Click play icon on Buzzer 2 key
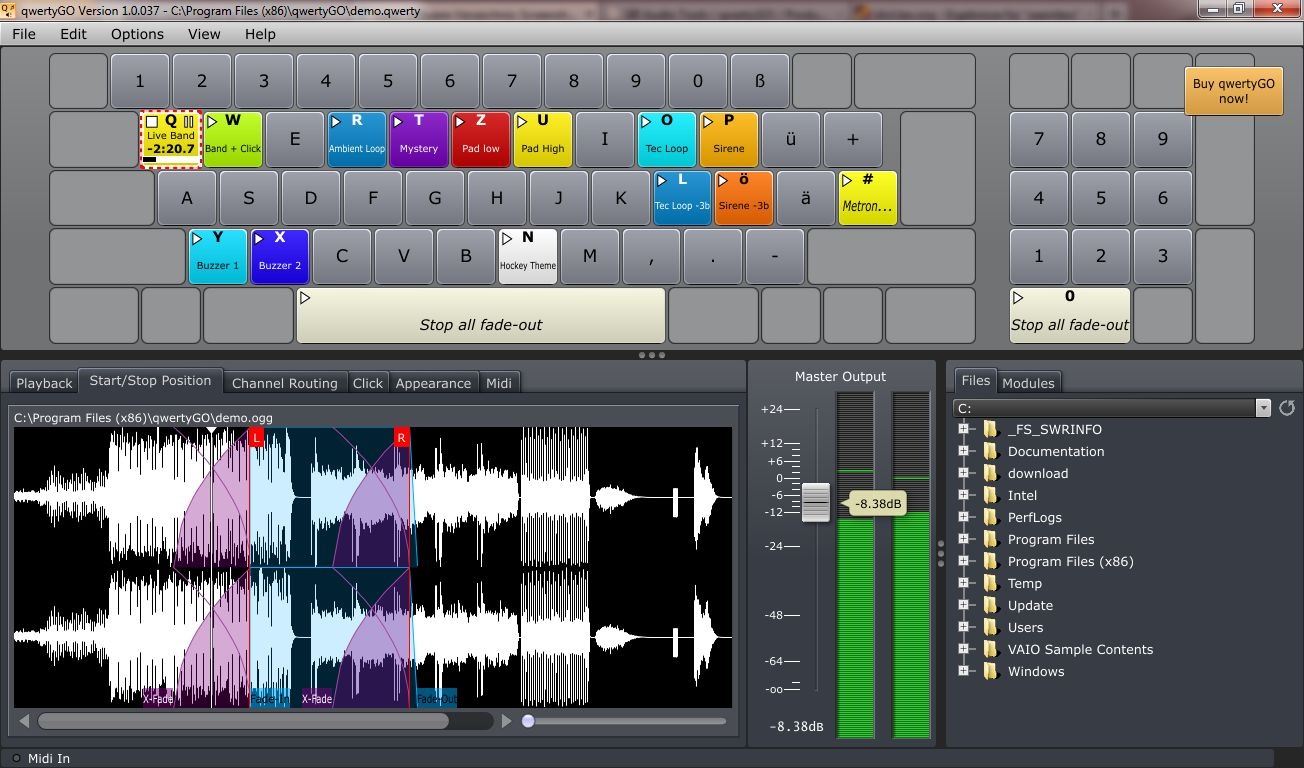 (x=259, y=239)
